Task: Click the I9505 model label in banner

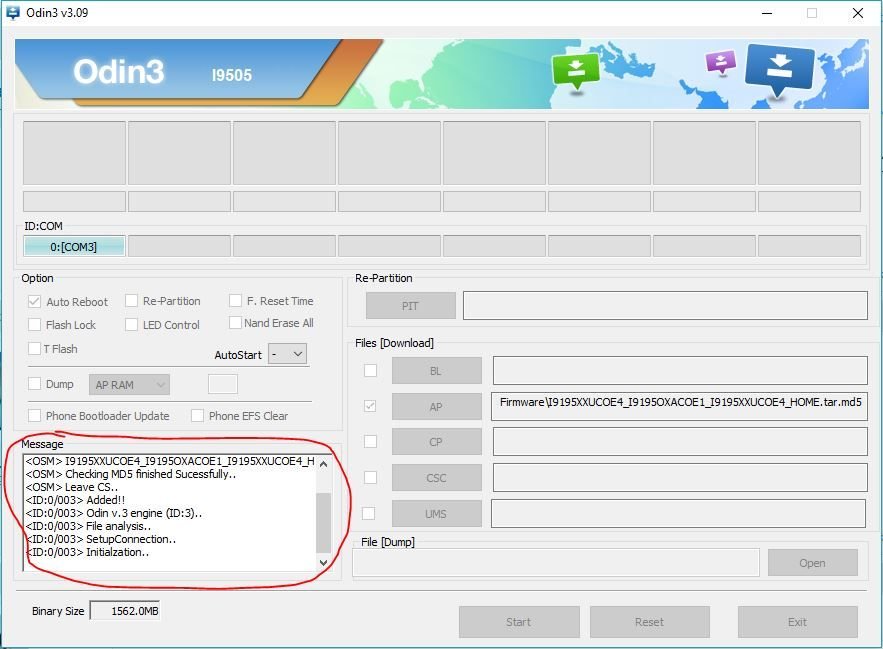Action: pyautogui.click(x=231, y=75)
